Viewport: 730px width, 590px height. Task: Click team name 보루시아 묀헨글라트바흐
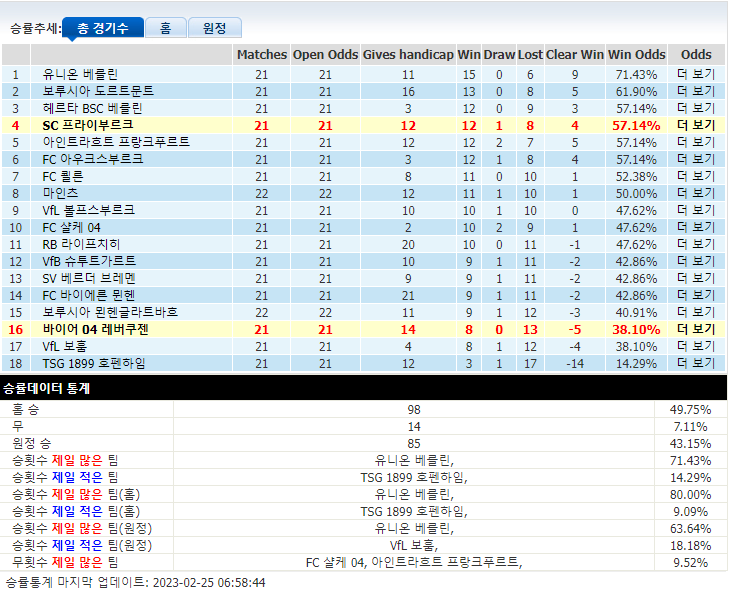tap(110, 312)
